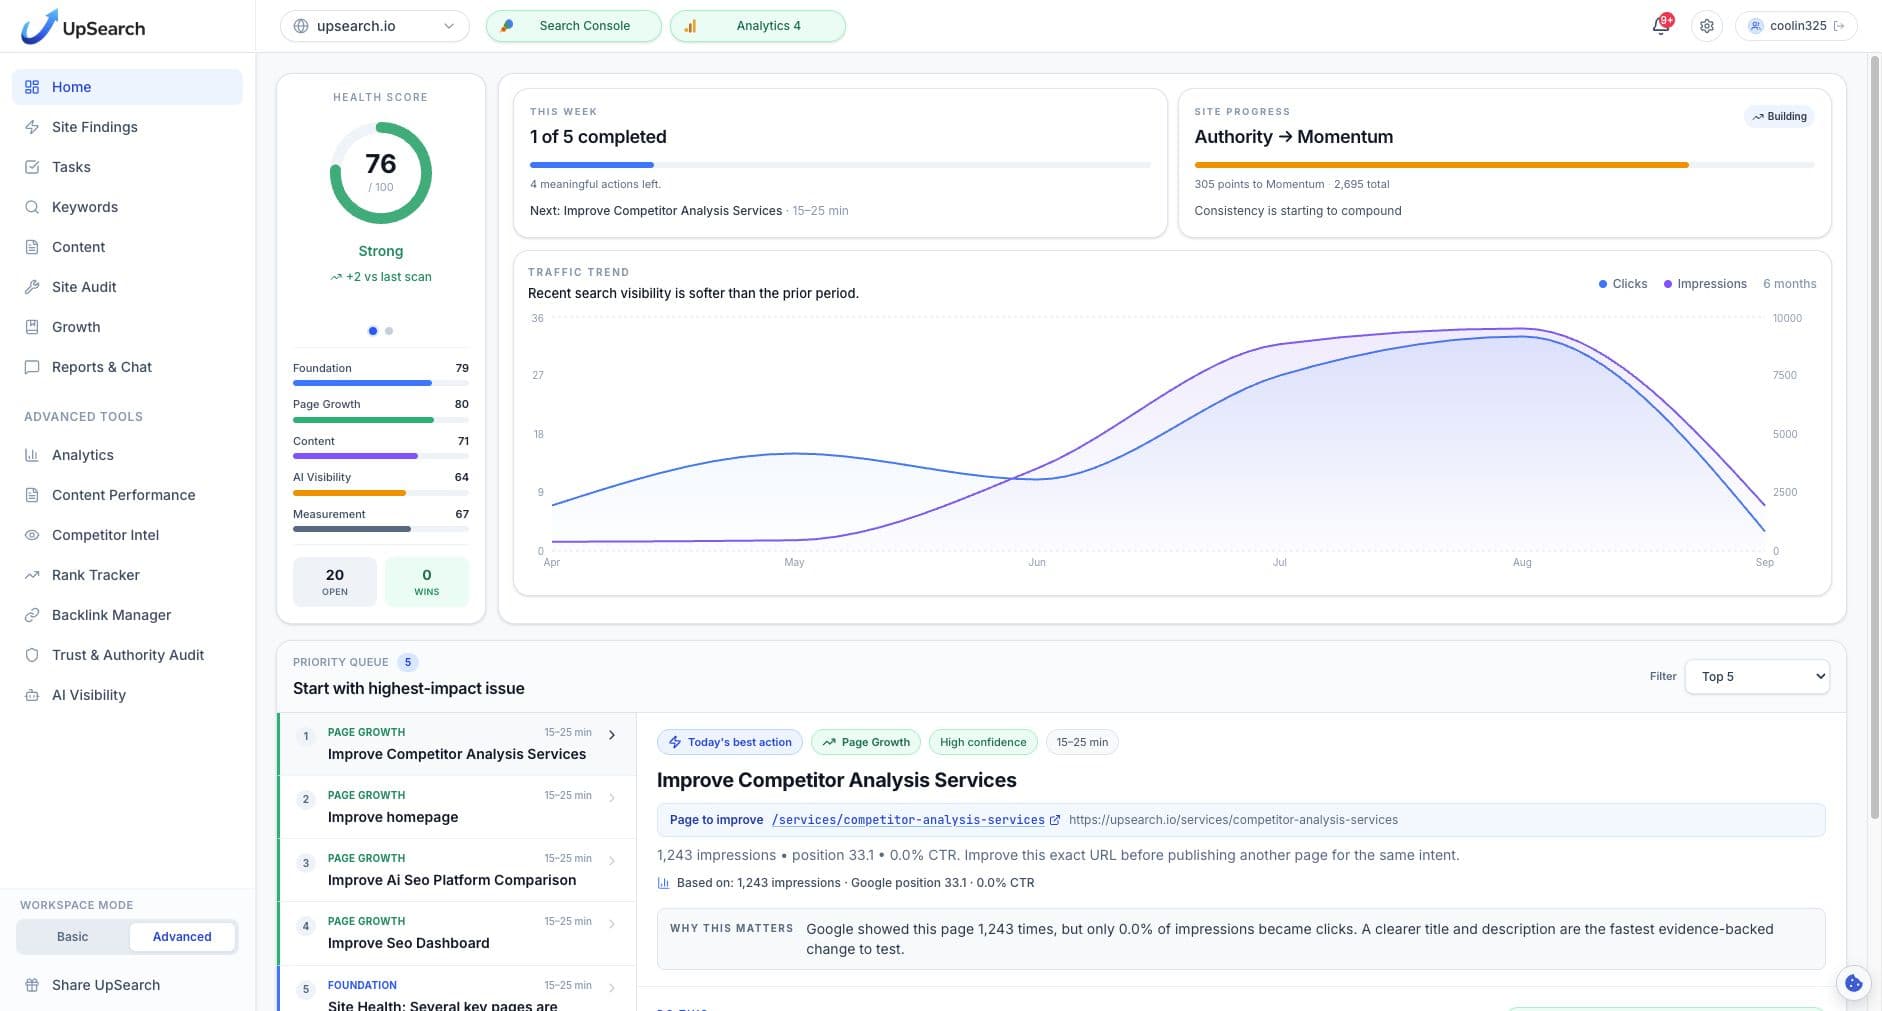Click the AI Visibility robot icon
1882x1011 pixels.
pyautogui.click(x=32, y=695)
